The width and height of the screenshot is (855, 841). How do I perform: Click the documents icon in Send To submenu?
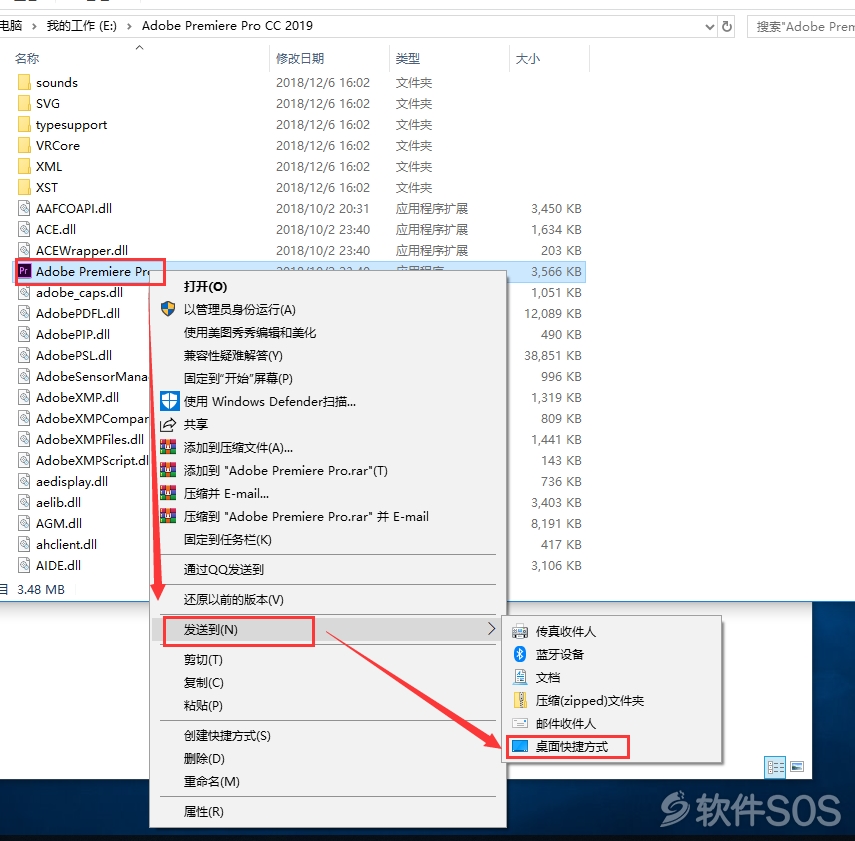click(x=520, y=677)
